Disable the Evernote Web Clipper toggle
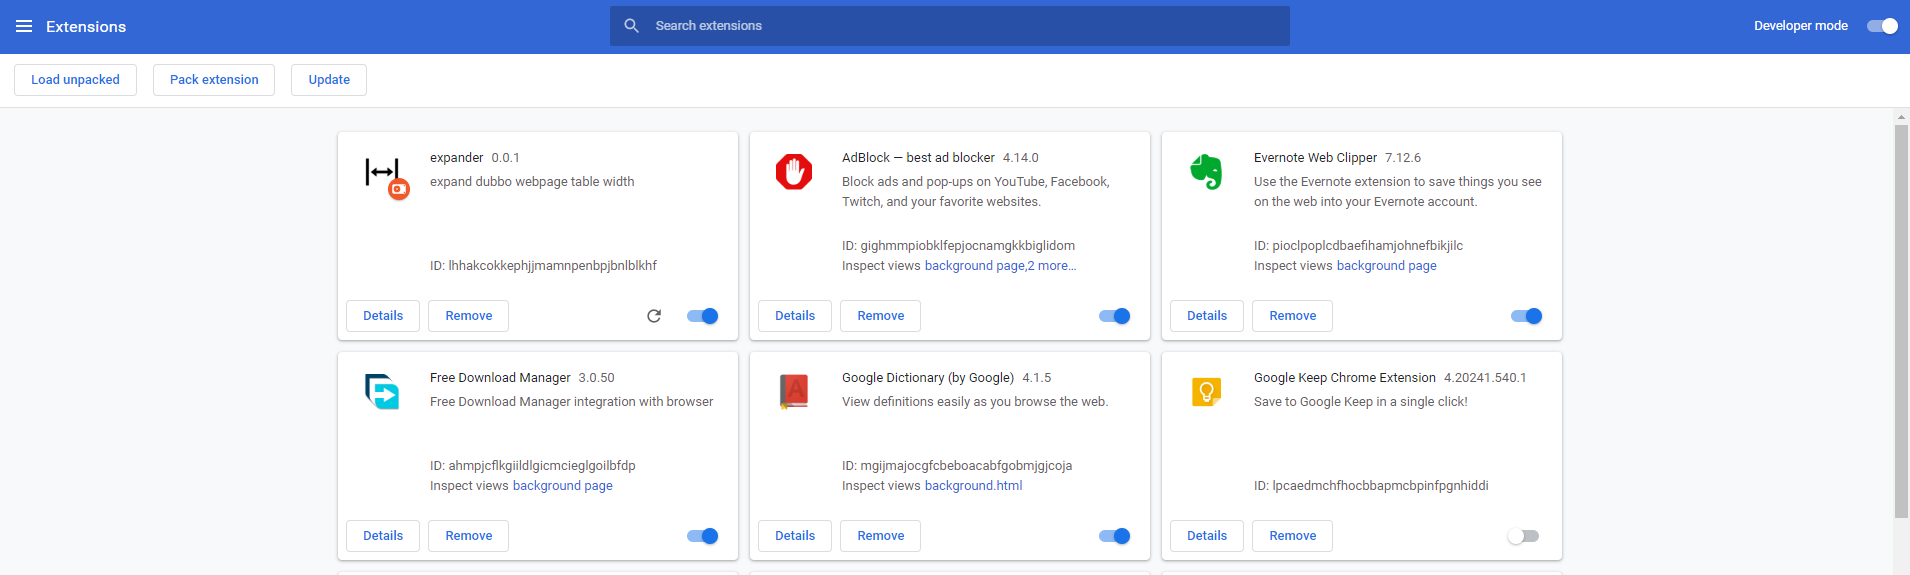The image size is (1910, 575). coord(1526,316)
